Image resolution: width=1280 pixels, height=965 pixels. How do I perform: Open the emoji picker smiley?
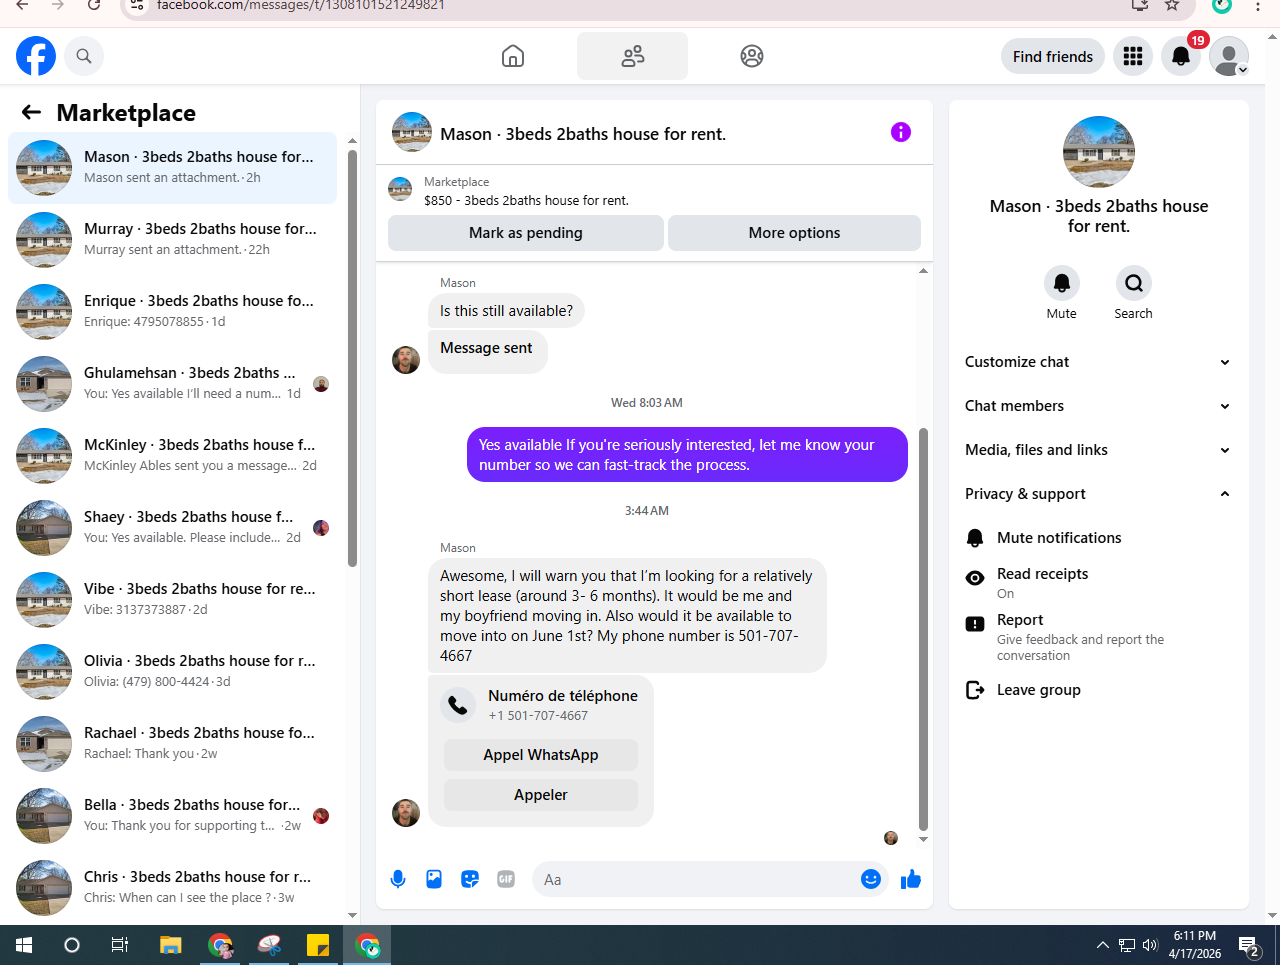point(871,879)
